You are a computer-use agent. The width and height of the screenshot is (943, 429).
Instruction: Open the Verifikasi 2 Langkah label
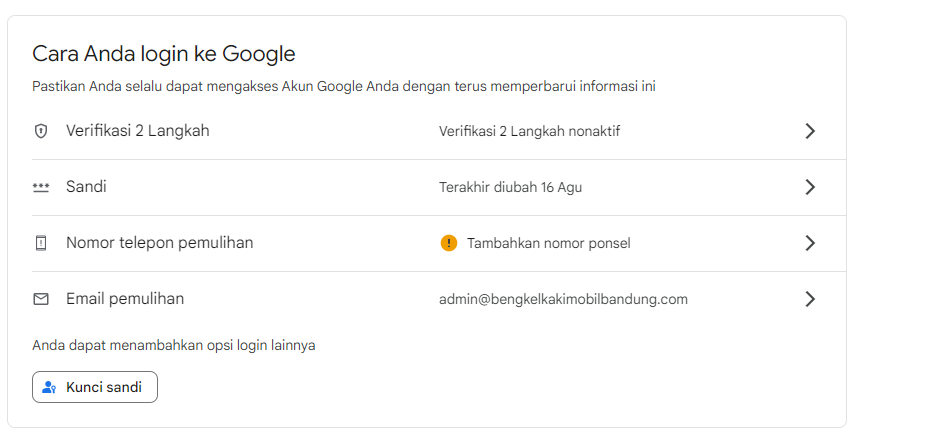coord(138,131)
